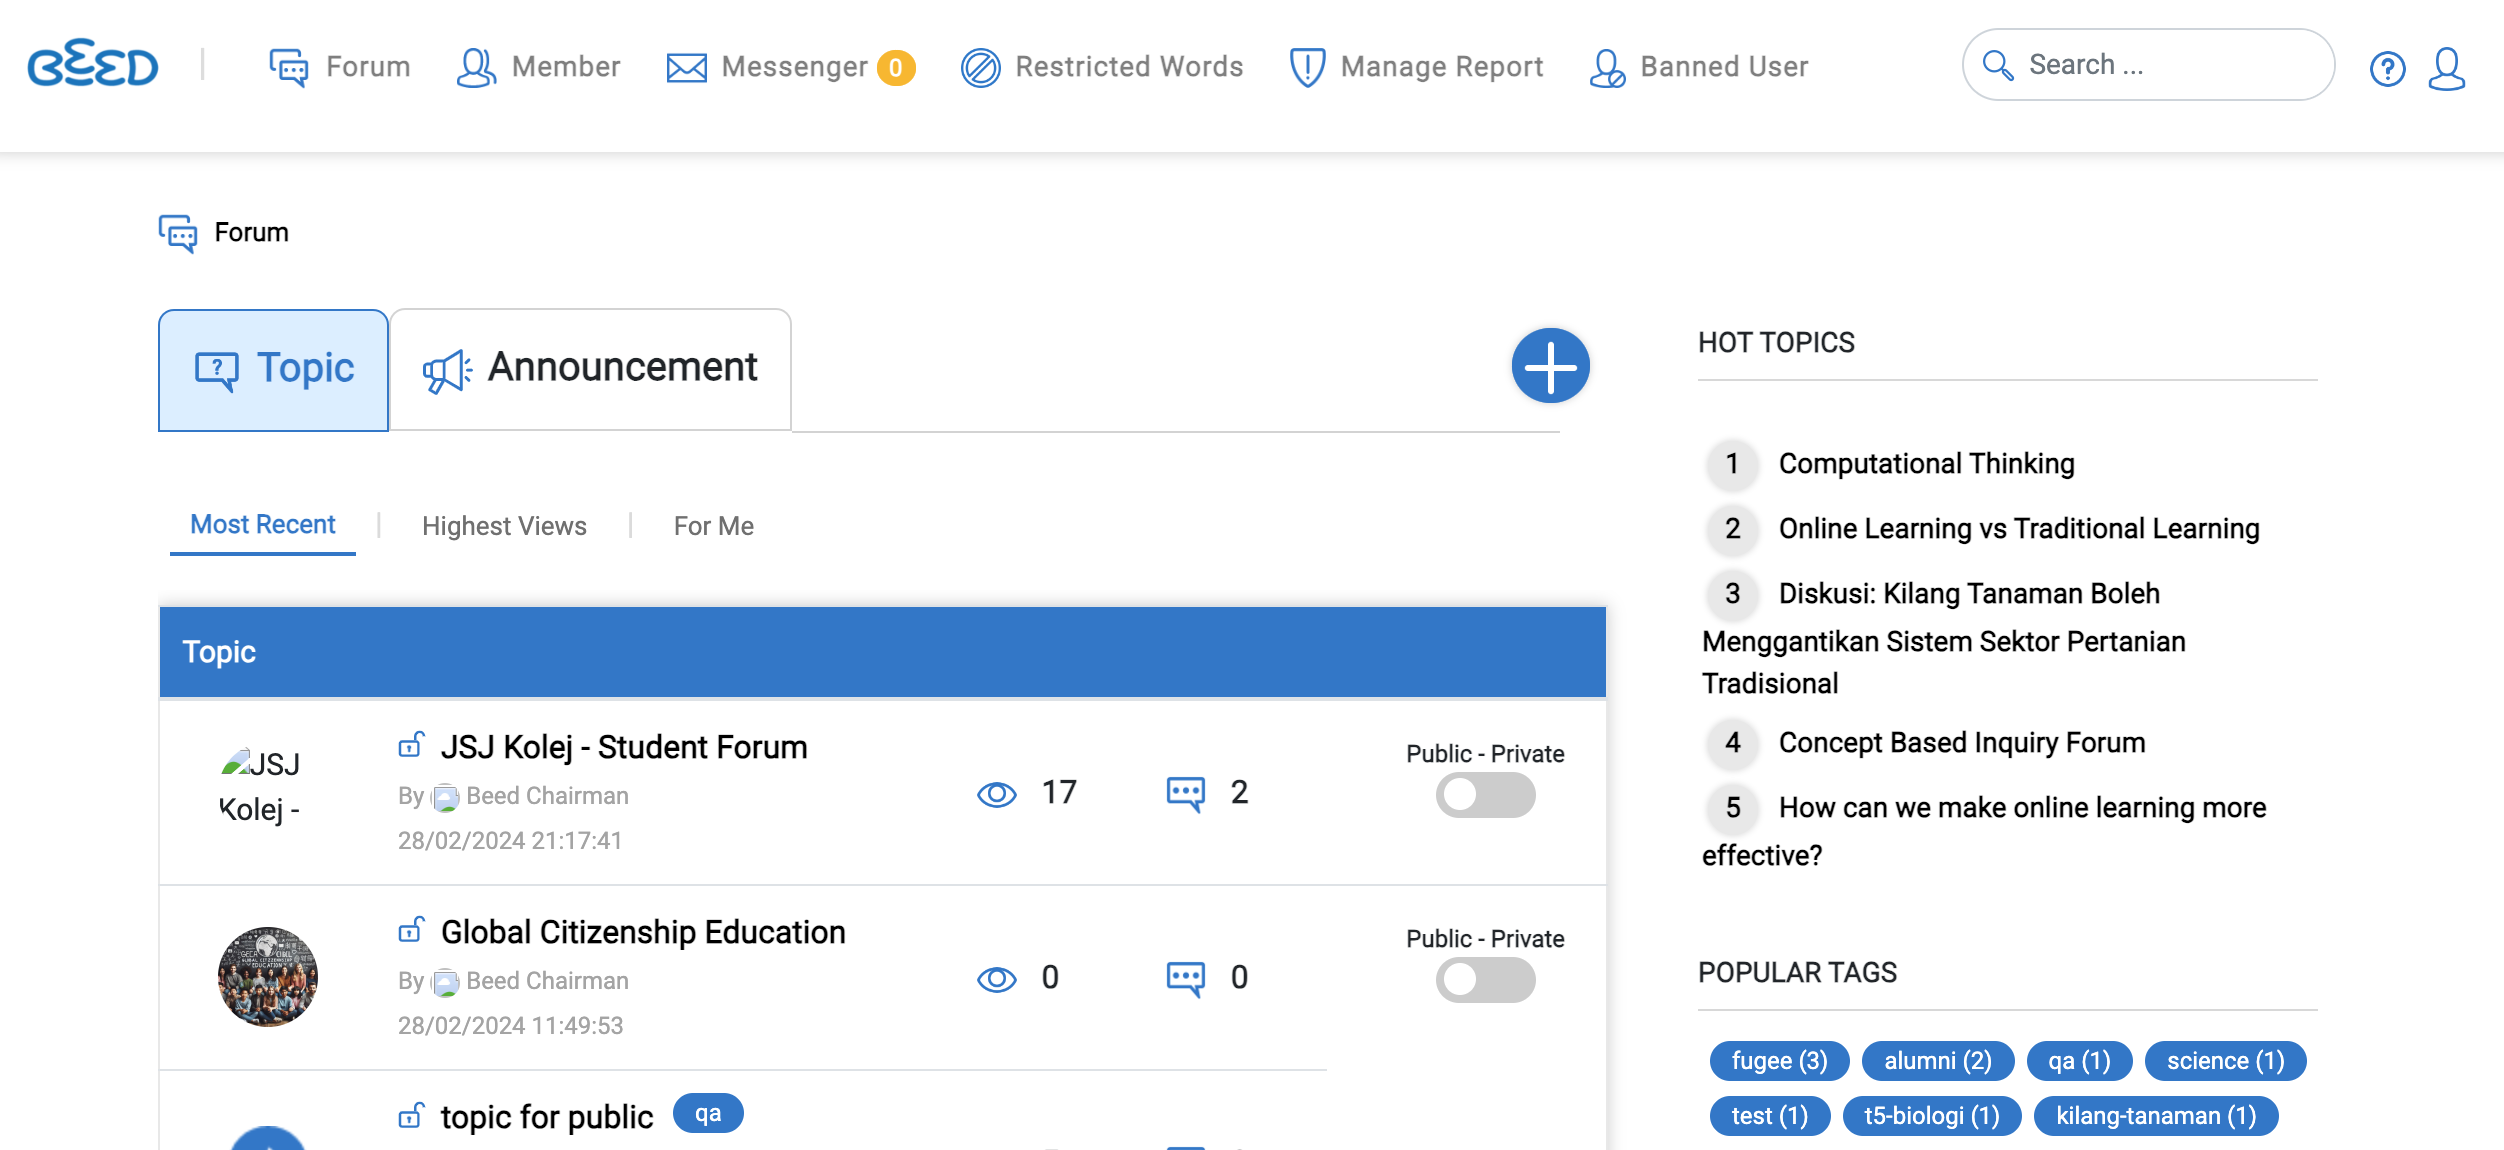Open Manage Report page
Viewport: 2504px width, 1150px height.
click(x=1441, y=67)
